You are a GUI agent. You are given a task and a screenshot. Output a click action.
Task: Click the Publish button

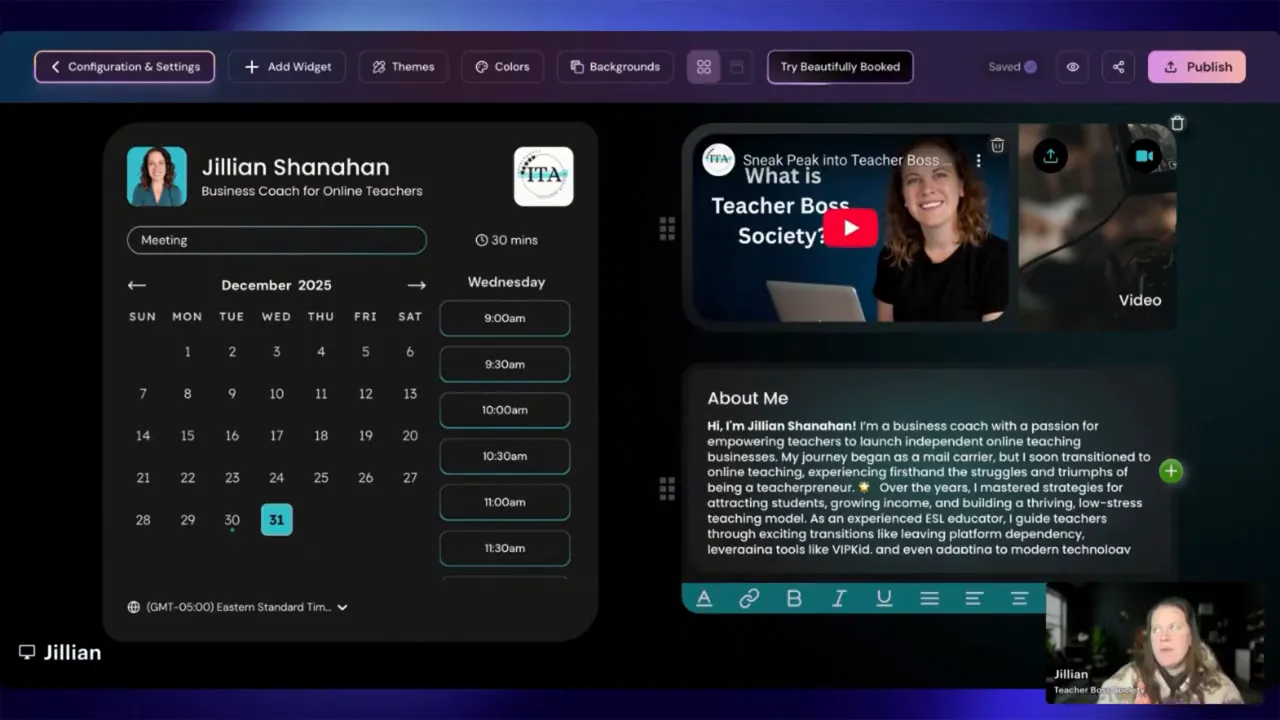point(1196,66)
